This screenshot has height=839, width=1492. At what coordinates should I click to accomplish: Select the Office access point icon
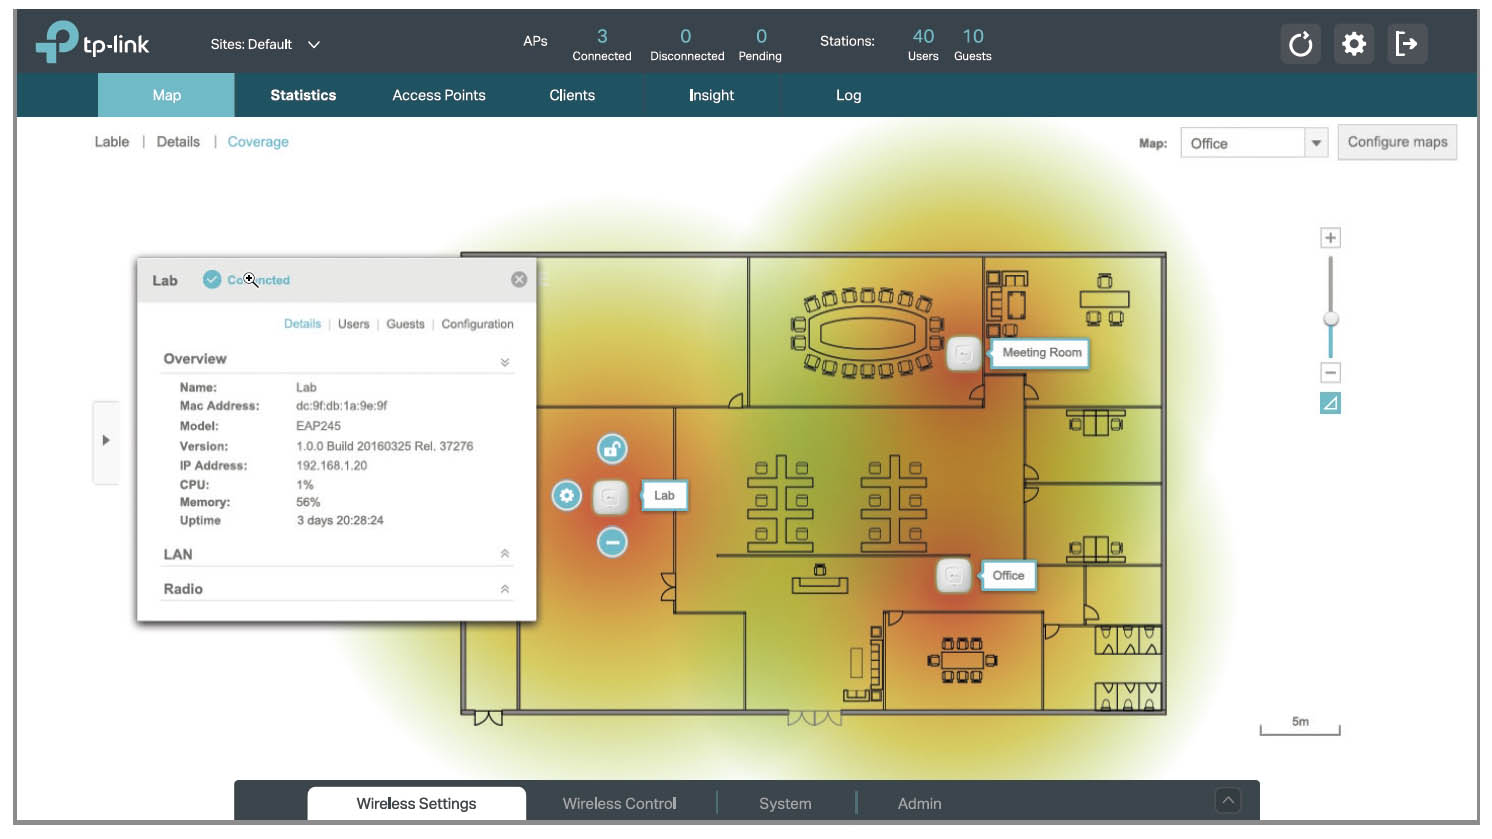pos(954,575)
